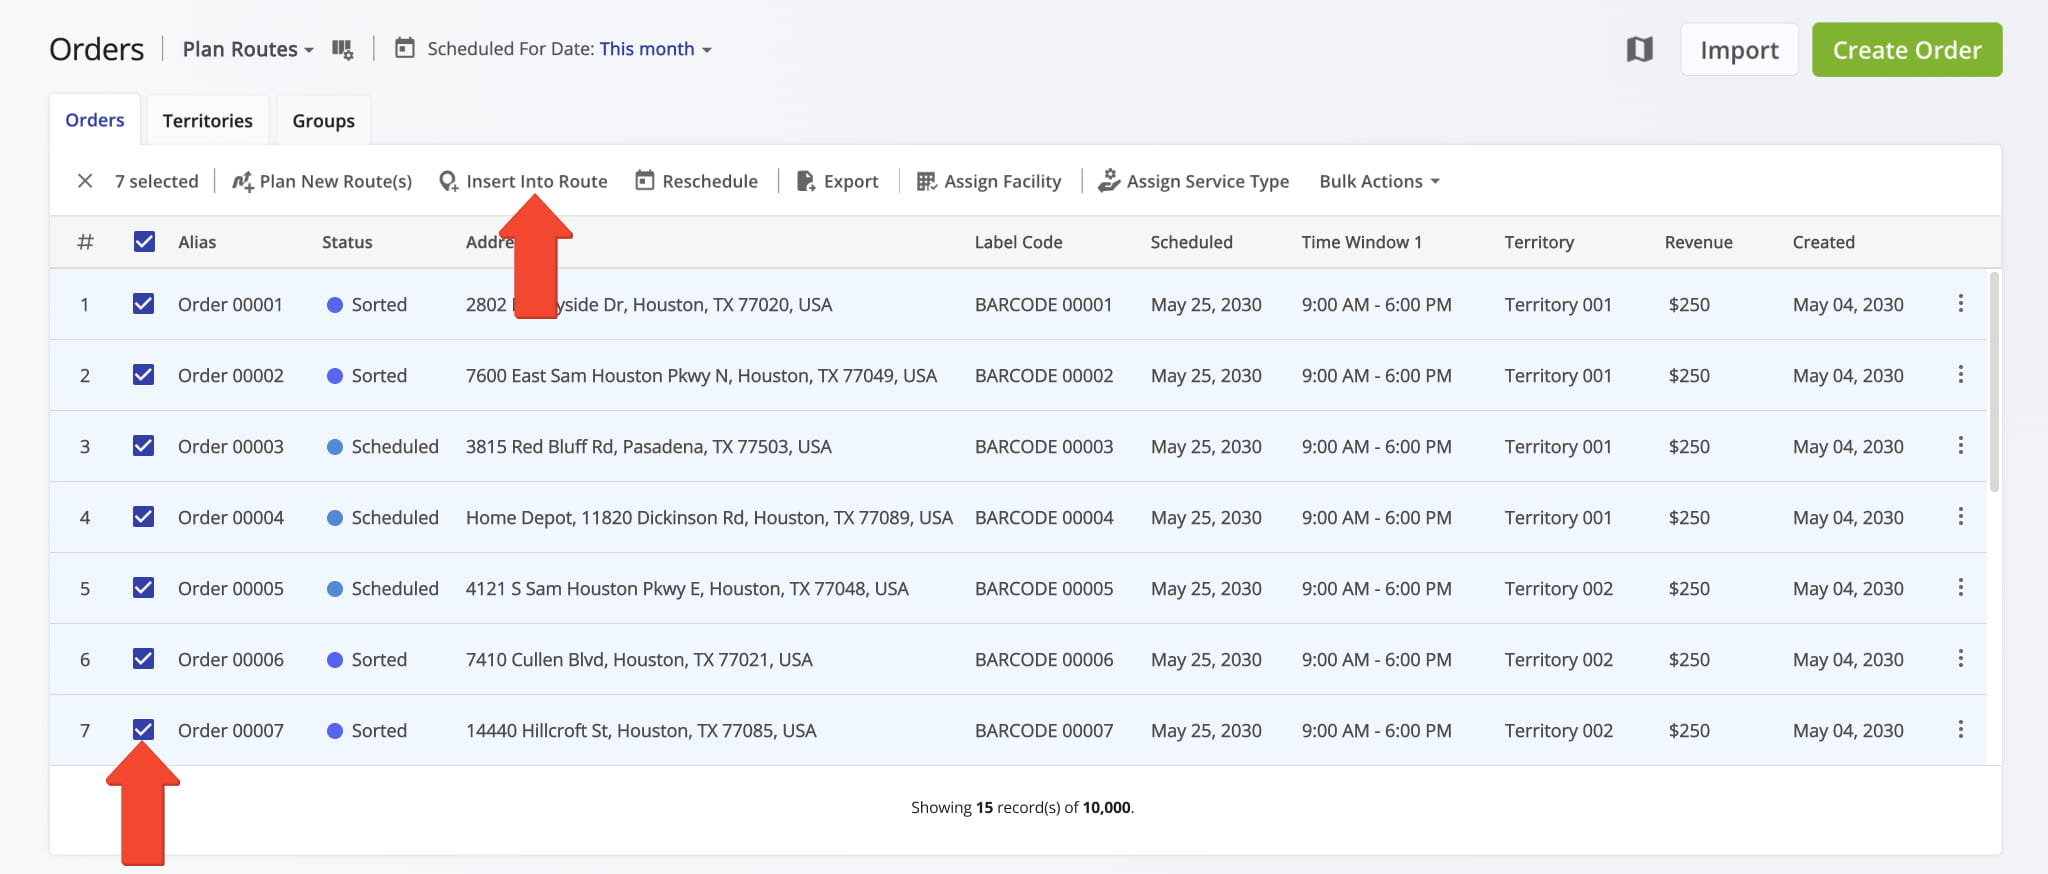2048x874 pixels.
Task: Click the 7 selected label
Action: pos(156,181)
